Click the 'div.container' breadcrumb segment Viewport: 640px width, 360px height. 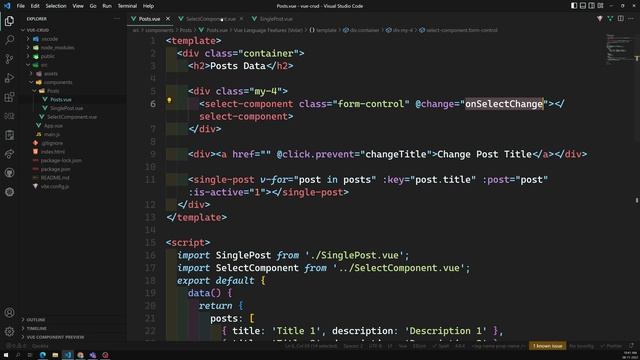364,30
